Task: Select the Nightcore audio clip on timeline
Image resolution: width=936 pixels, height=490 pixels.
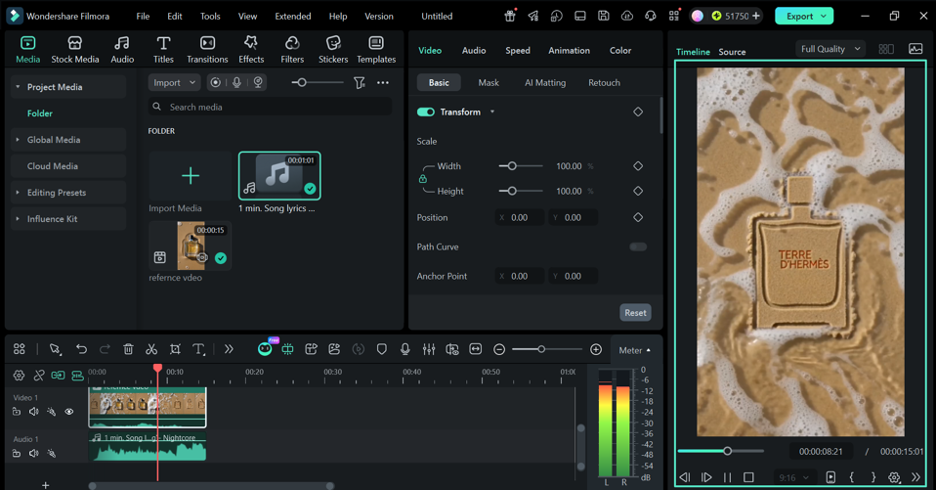Action: (x=147, y=447)
